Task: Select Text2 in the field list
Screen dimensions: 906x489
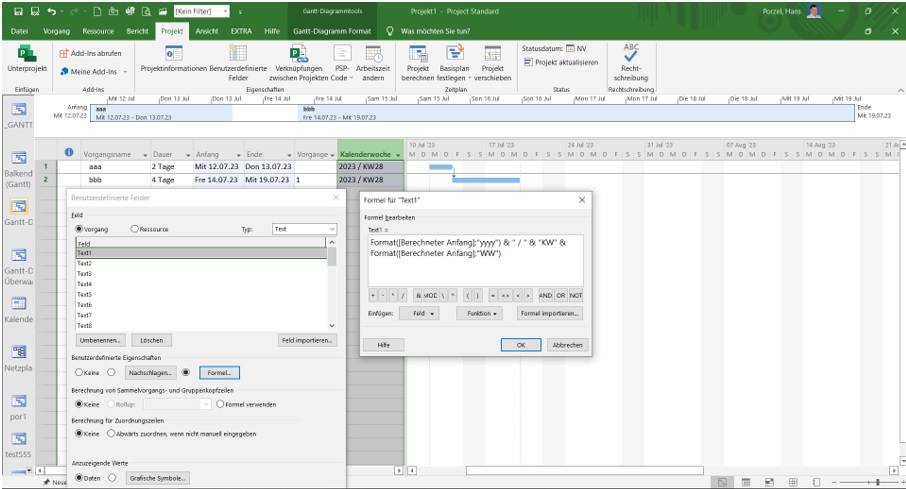Action: click(x=201, y=263)
